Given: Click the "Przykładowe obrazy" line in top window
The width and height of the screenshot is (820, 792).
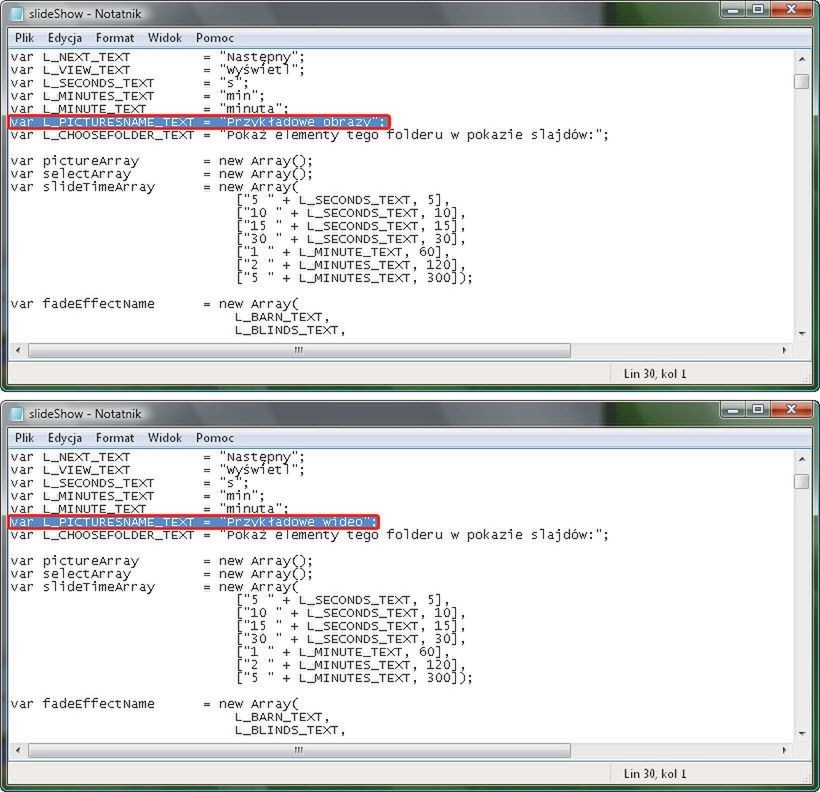Looking at the screenshot, I should point(199,122).
